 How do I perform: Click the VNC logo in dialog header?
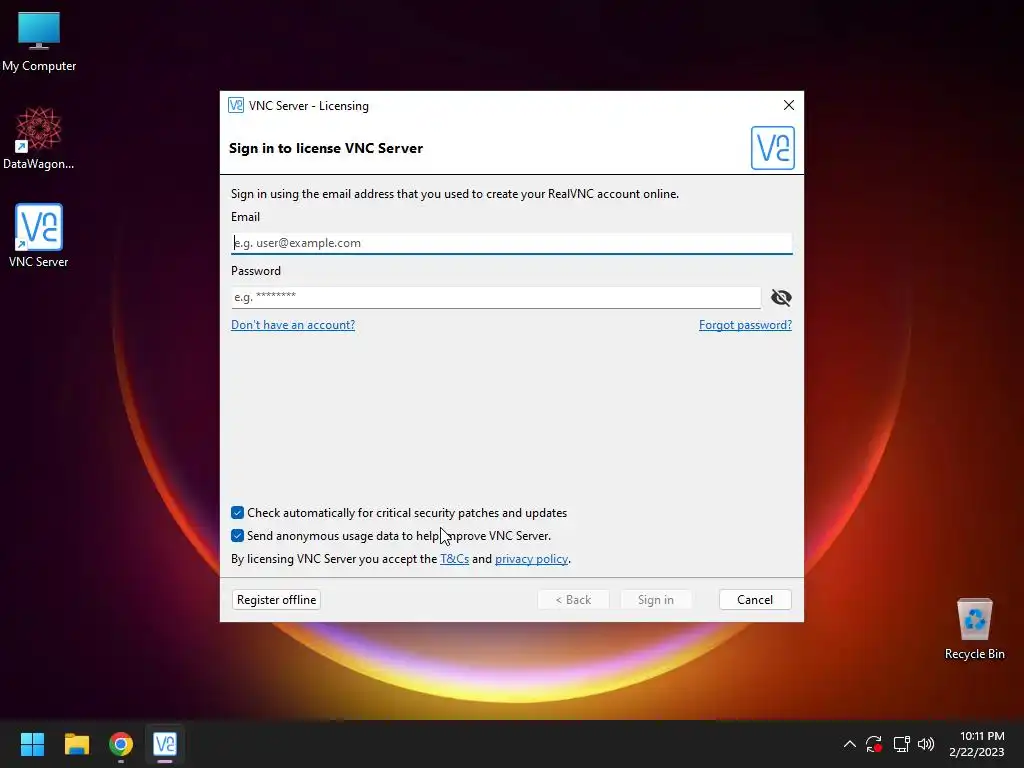pyautogui.click(x=773, y=148)
